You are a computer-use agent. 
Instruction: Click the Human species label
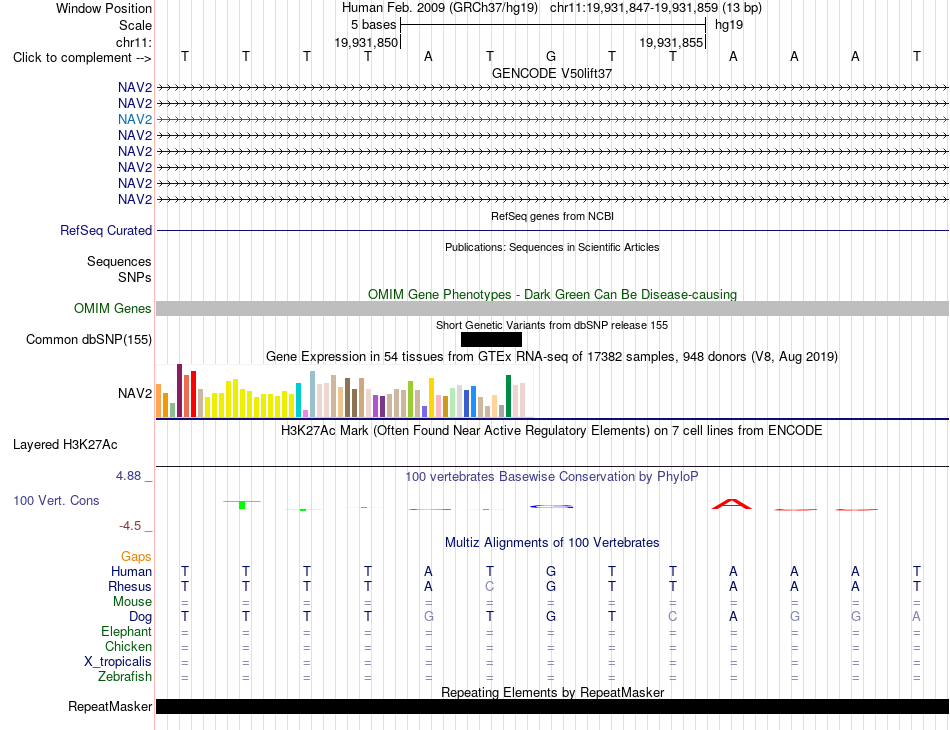131,571
